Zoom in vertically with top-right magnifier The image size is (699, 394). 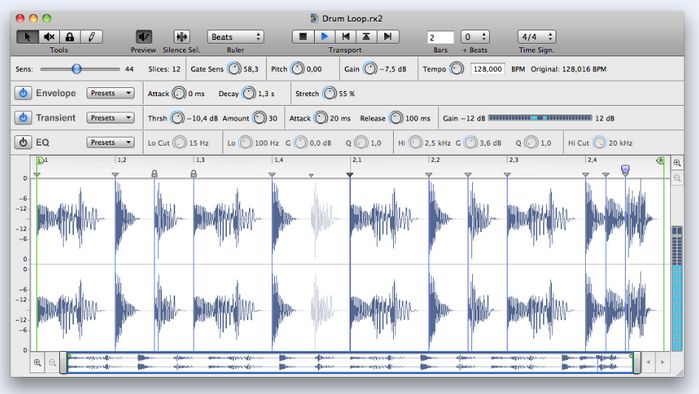677,163
